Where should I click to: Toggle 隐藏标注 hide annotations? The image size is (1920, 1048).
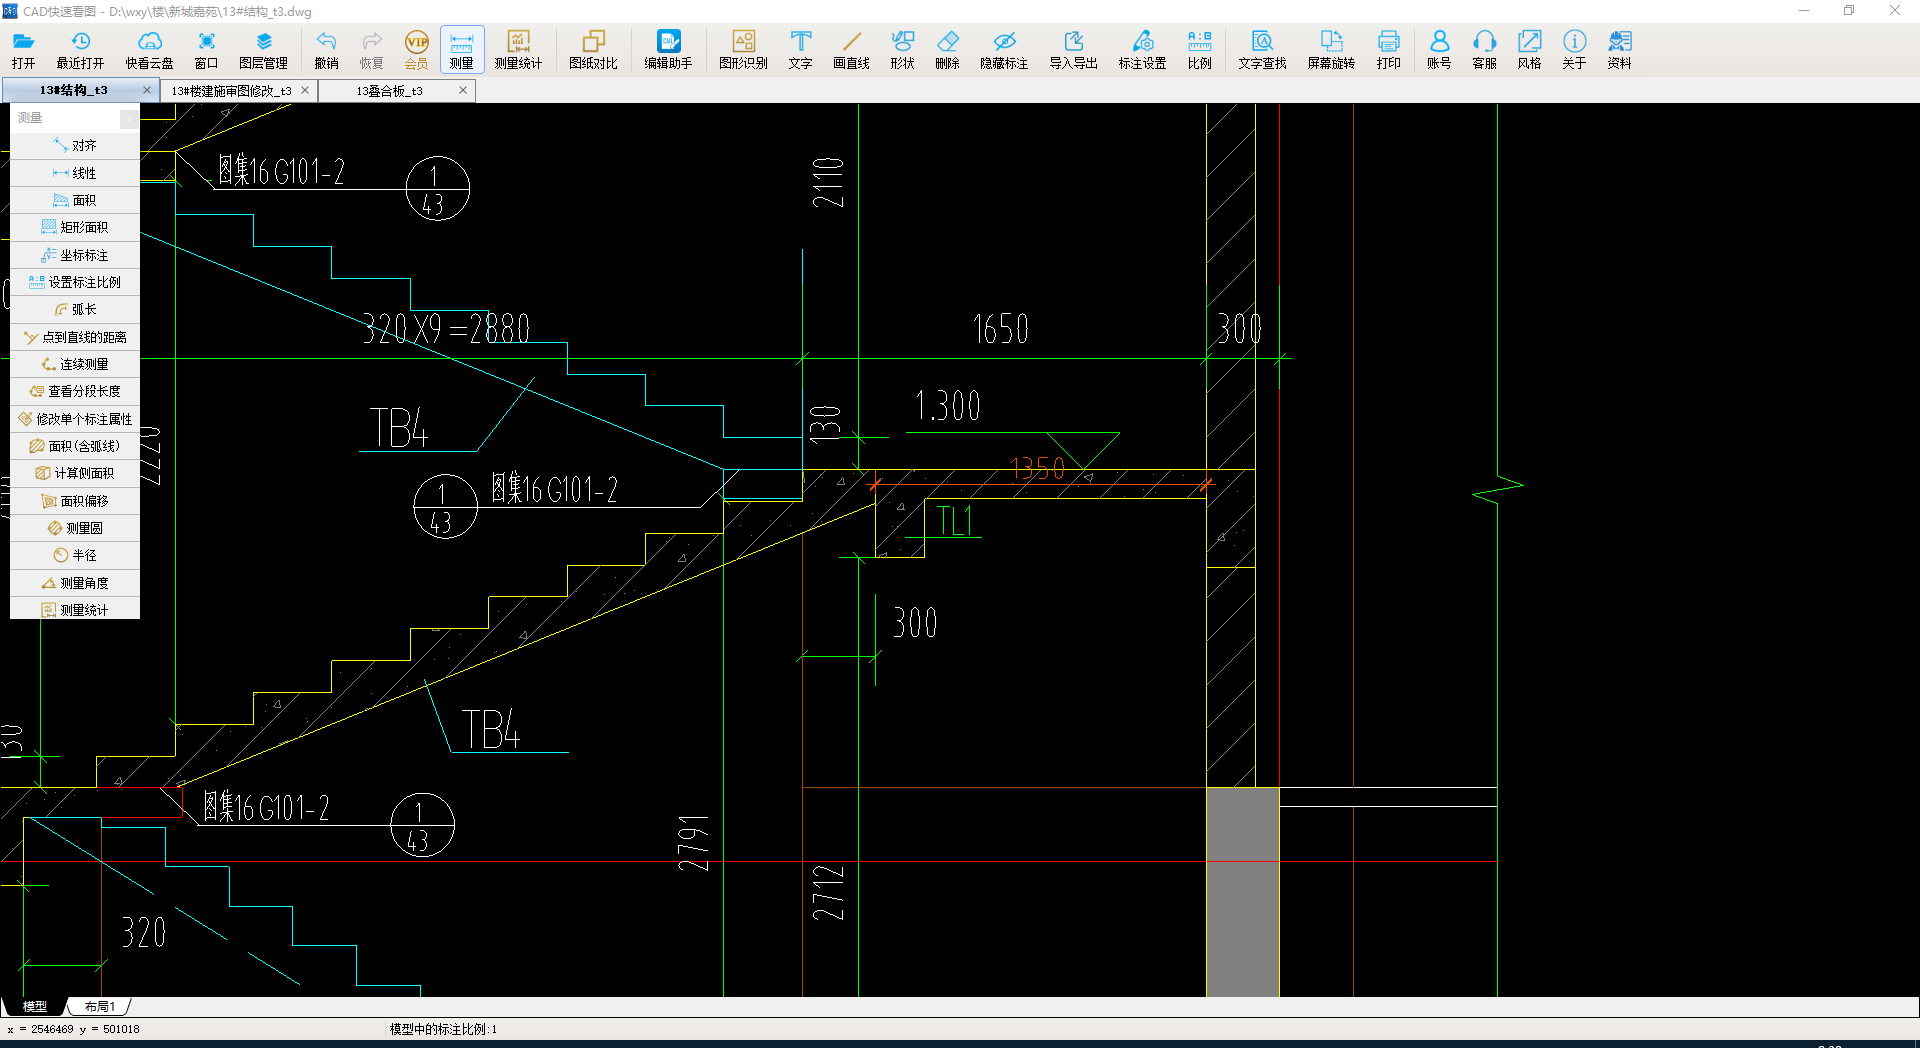(x=1004, y=49)
